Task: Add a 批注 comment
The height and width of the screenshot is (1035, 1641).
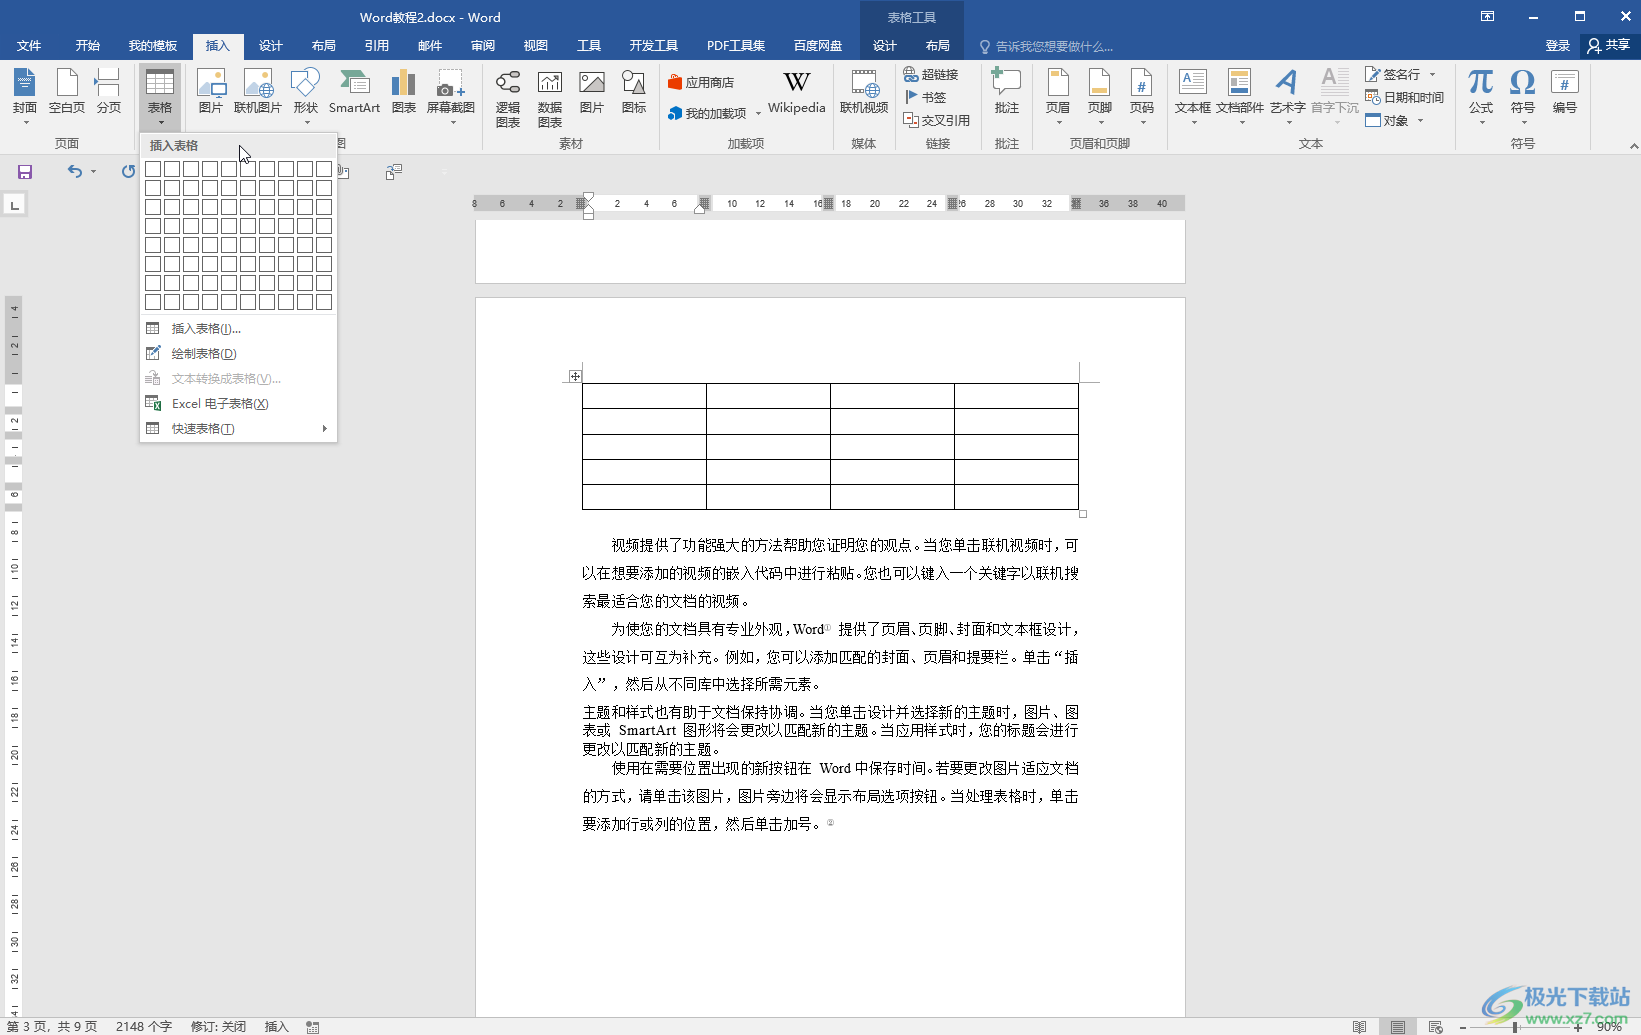Action: pos(1007,92)
